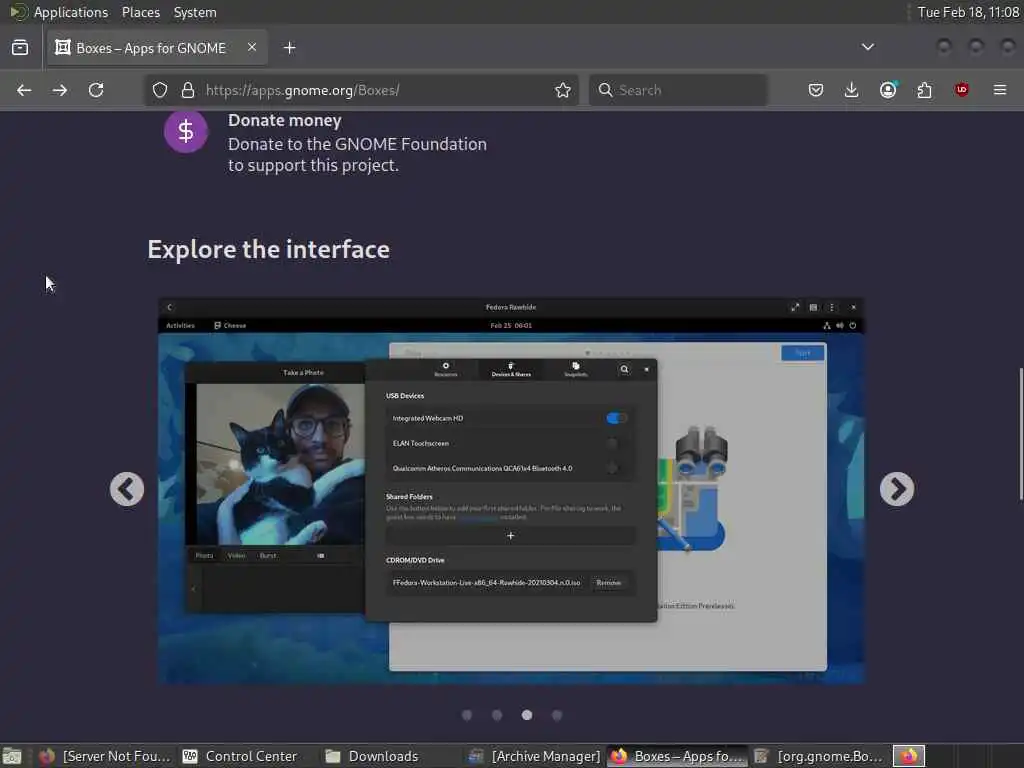Open the Firefox hamburger menu

click(x=1000, y=90)
